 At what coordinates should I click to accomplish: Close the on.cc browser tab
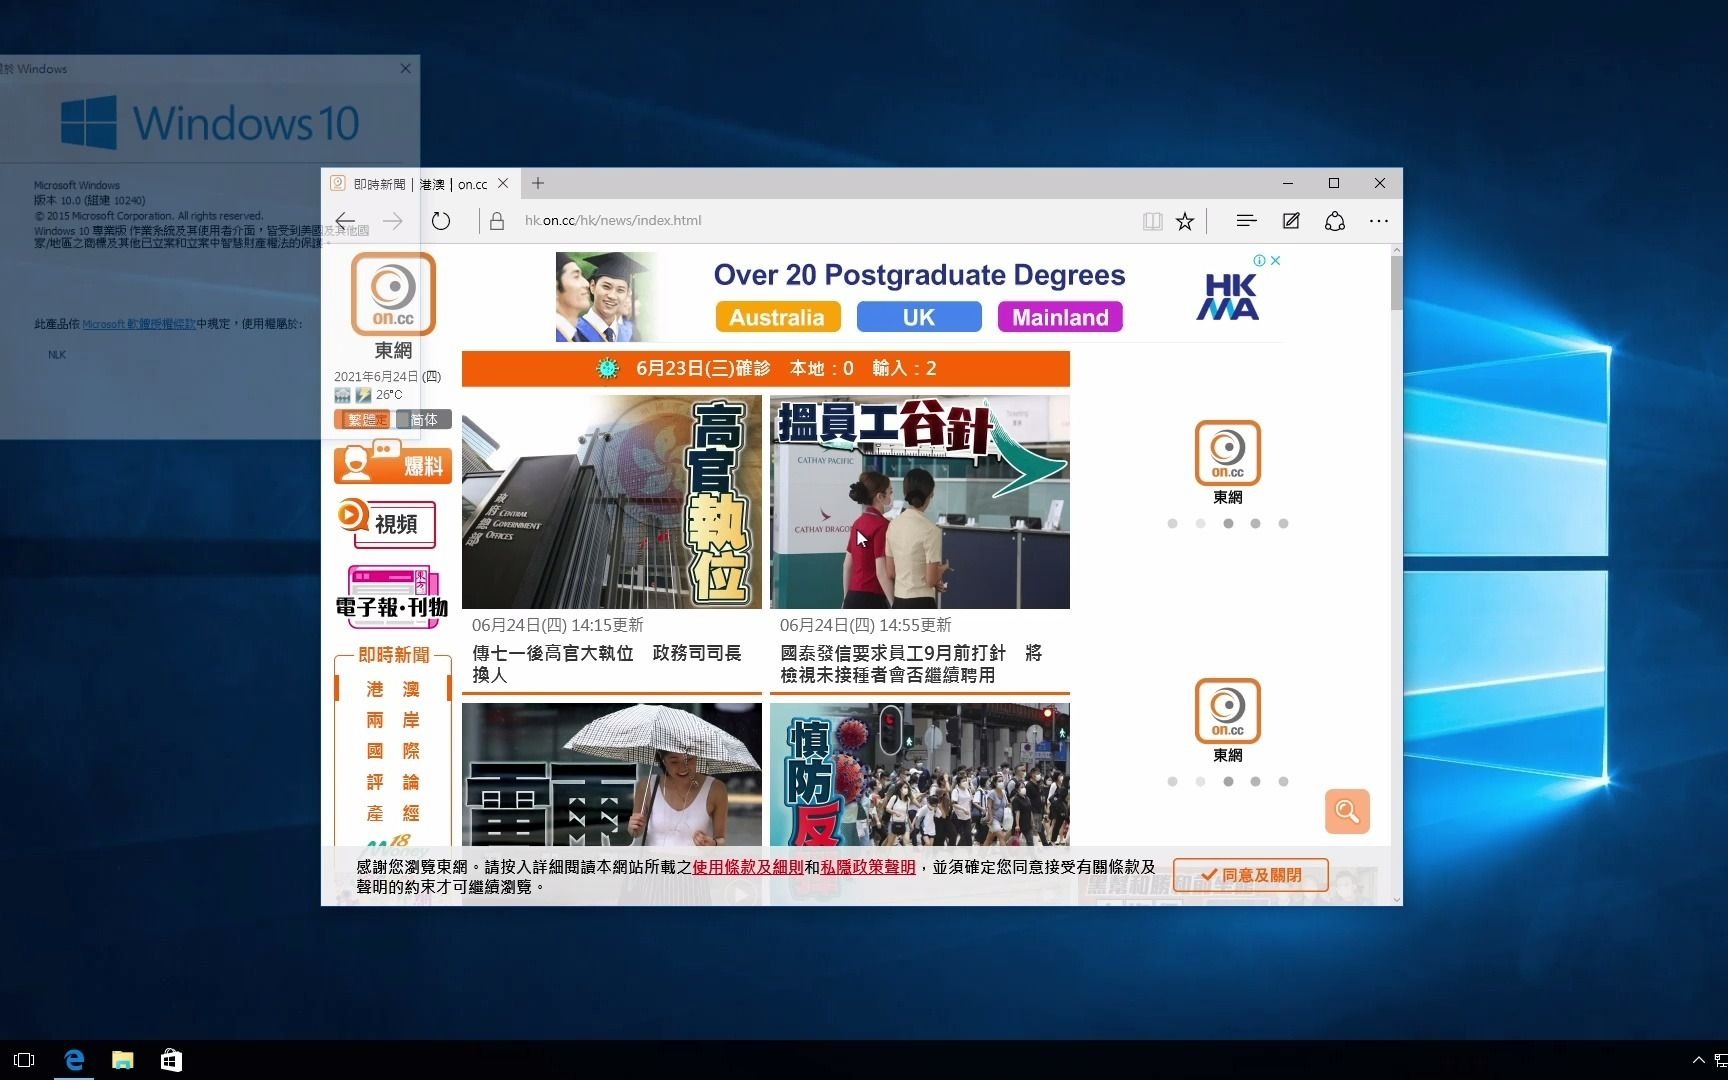503,183
